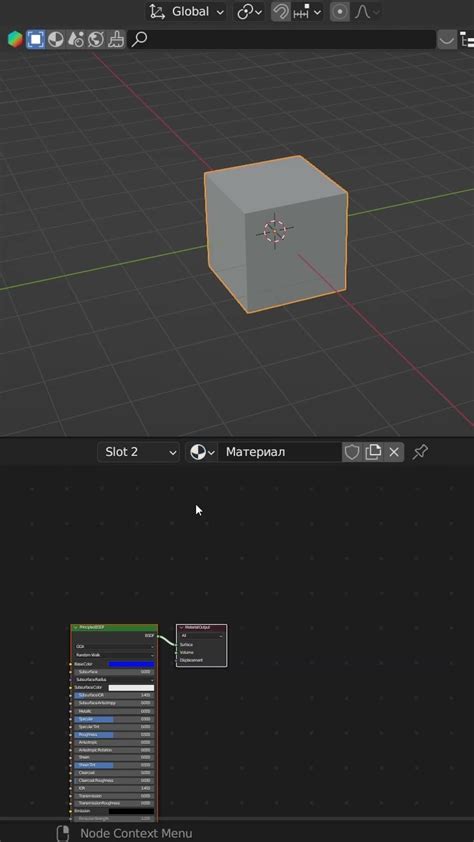Open the transform pivot point menu

point(250,12)
